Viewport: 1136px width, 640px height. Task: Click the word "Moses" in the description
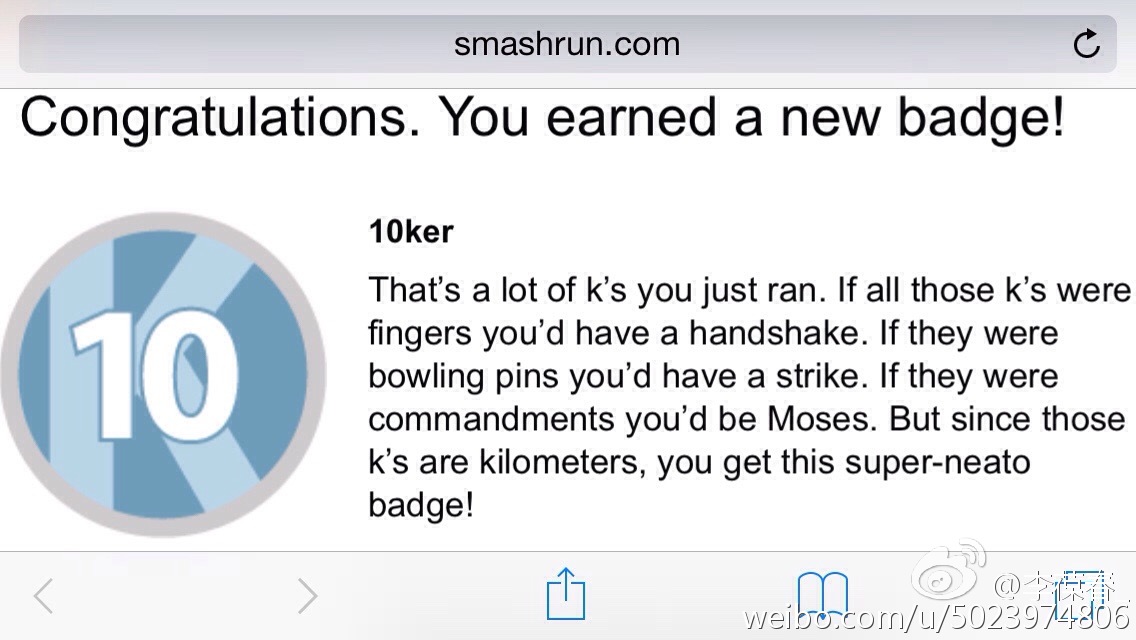point(819,419)
